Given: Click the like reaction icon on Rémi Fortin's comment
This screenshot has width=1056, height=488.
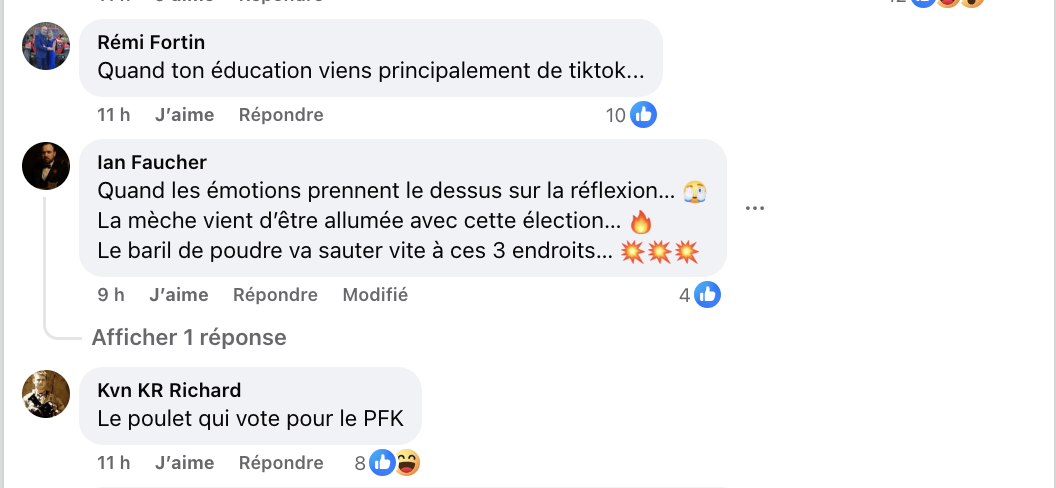Looking at the screenshot, I should point(643,115).
